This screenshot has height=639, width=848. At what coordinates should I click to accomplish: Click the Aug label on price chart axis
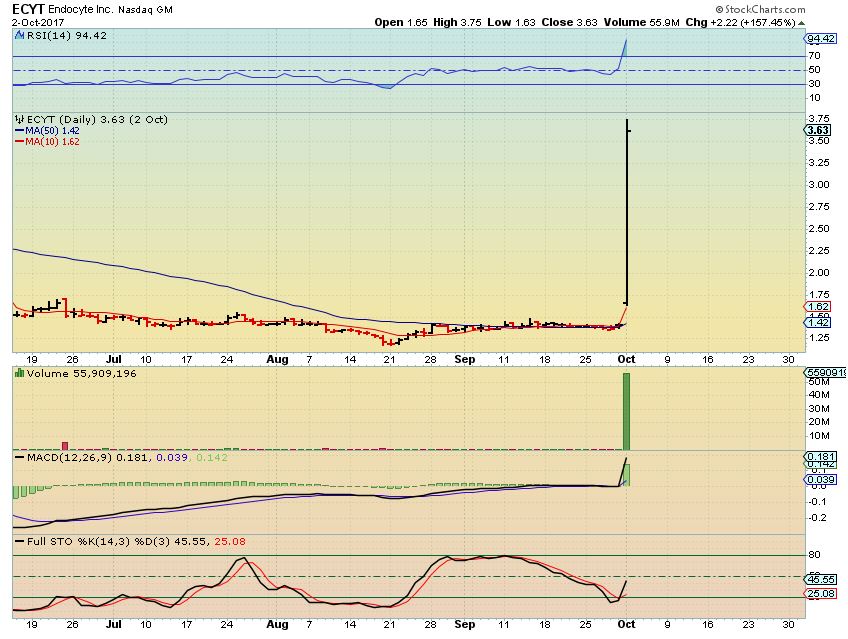pyautogui.click(x=277, y=360)
